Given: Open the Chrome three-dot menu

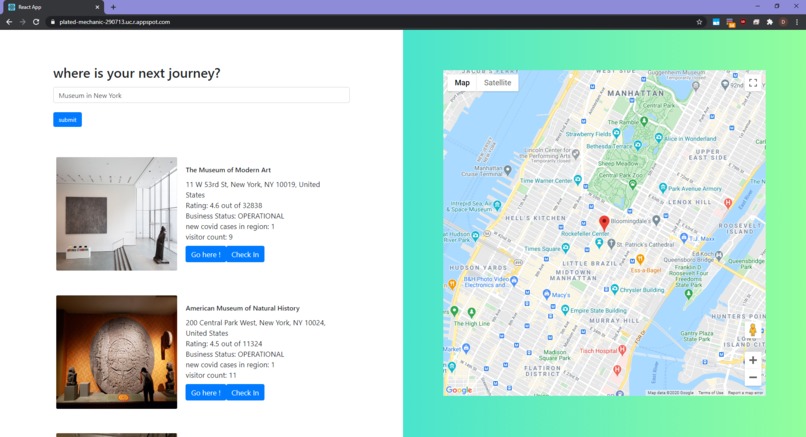Looking at the screenshot, I should click(x=797, y=22).
